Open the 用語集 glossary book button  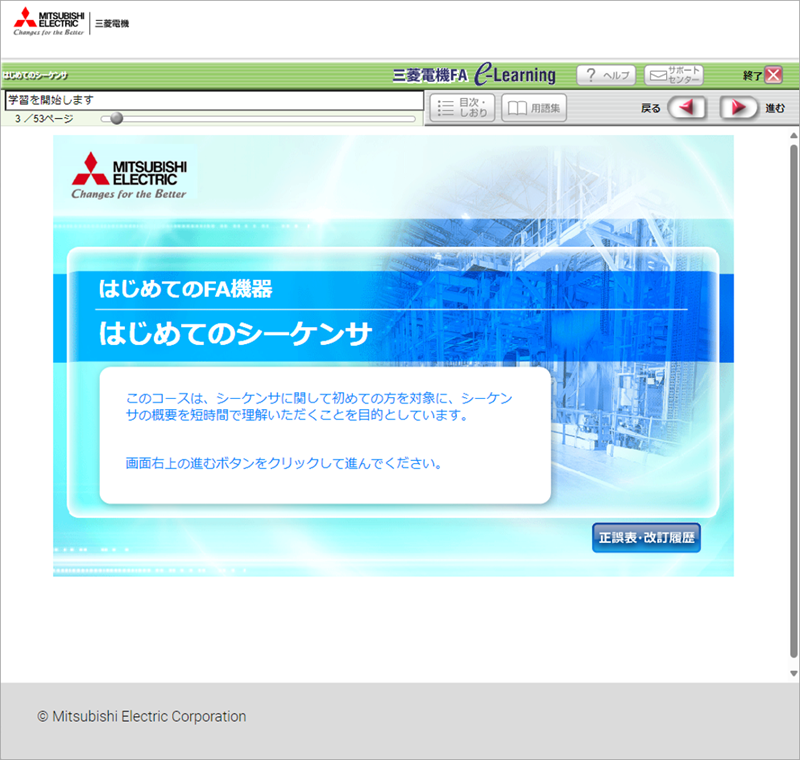tap(534, 107)
